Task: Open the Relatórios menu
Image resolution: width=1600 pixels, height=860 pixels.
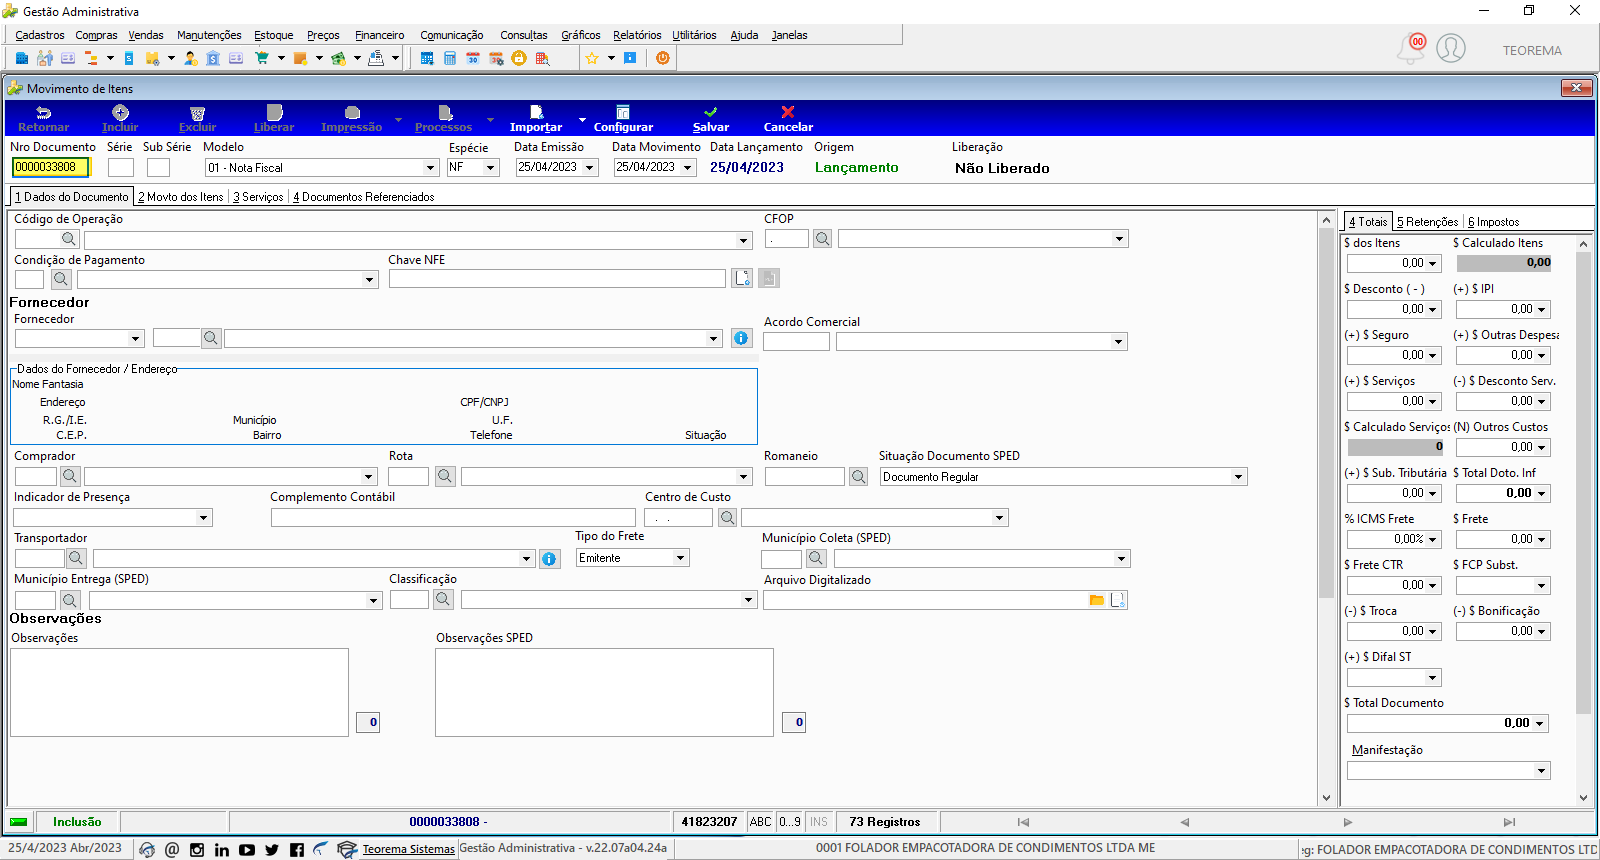Action: click(x=637, y=35)
